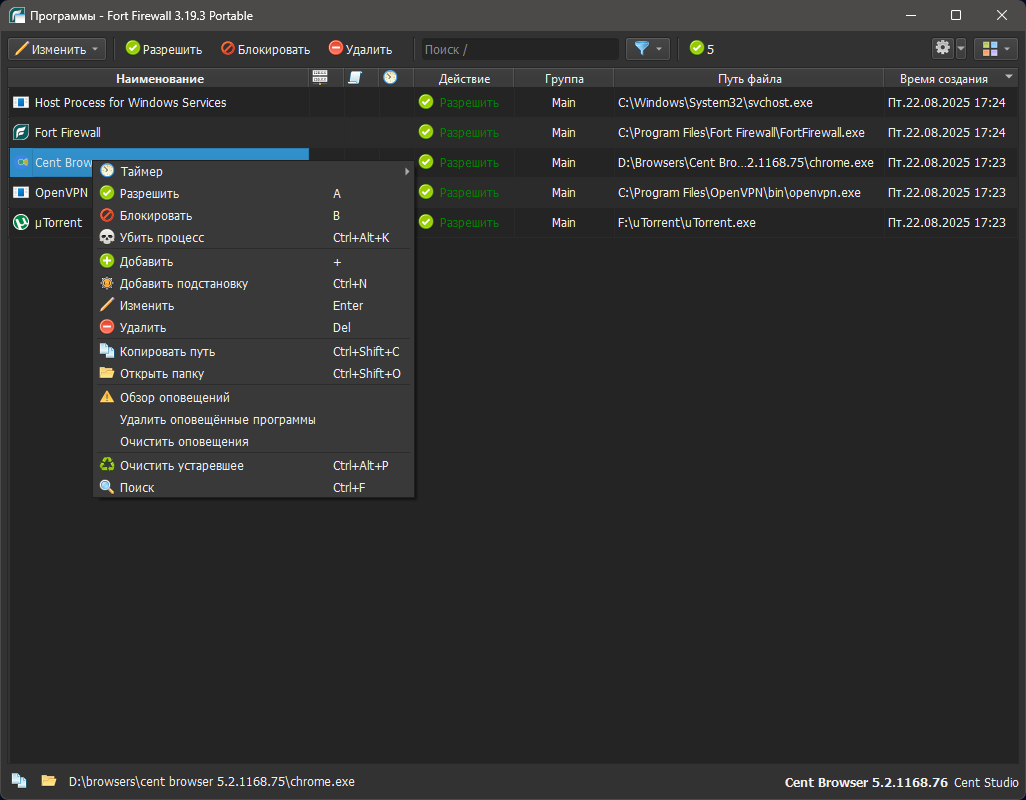Click copy path icon in status bar

[19, 781]
